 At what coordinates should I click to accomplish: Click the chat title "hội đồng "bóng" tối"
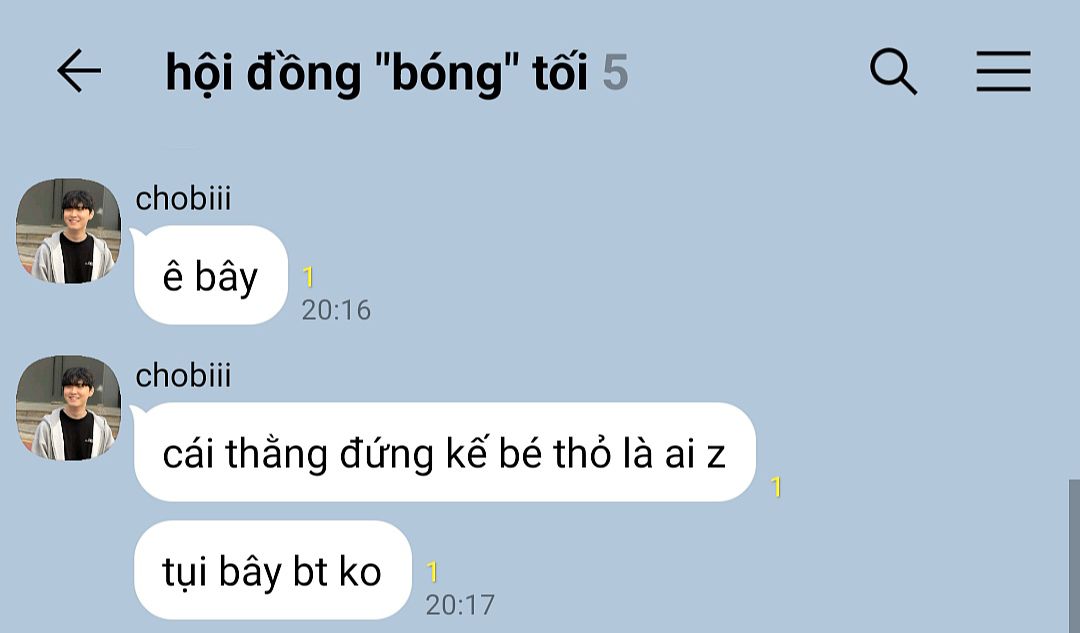click(377, 72)
